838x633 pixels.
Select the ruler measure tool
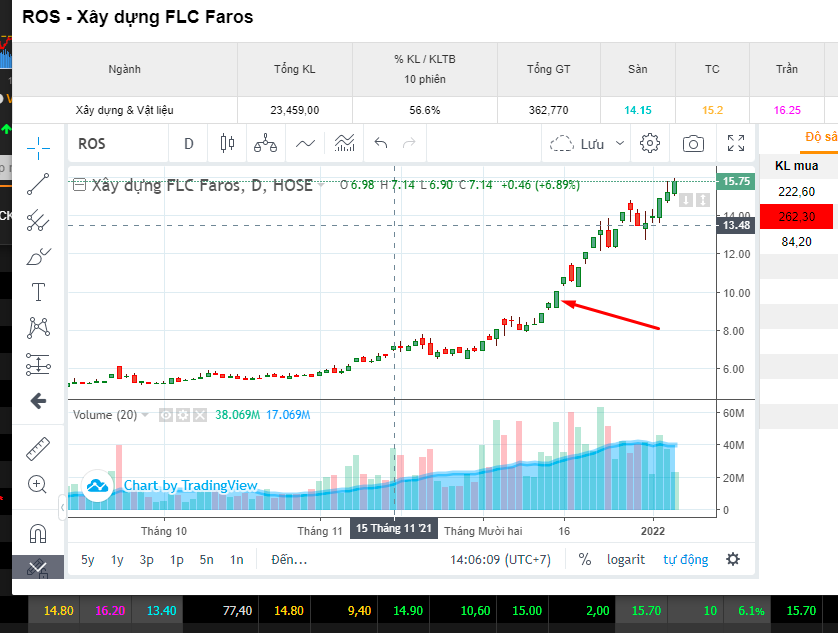click(x=38, y=447)
